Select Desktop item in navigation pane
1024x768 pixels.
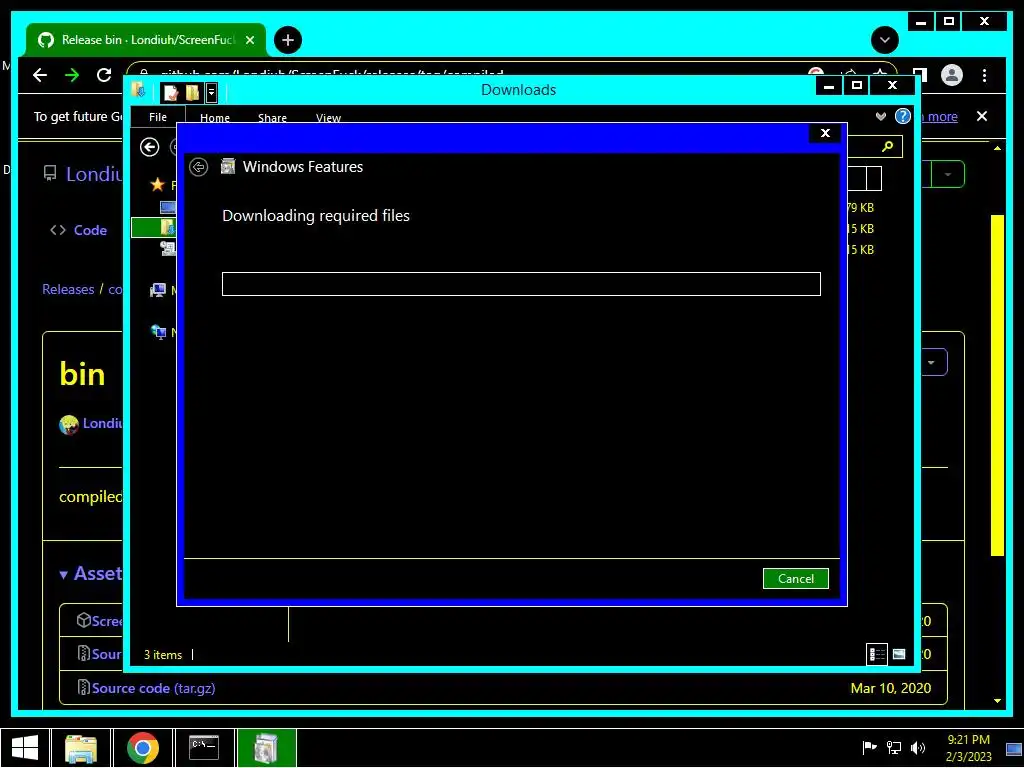168,207
